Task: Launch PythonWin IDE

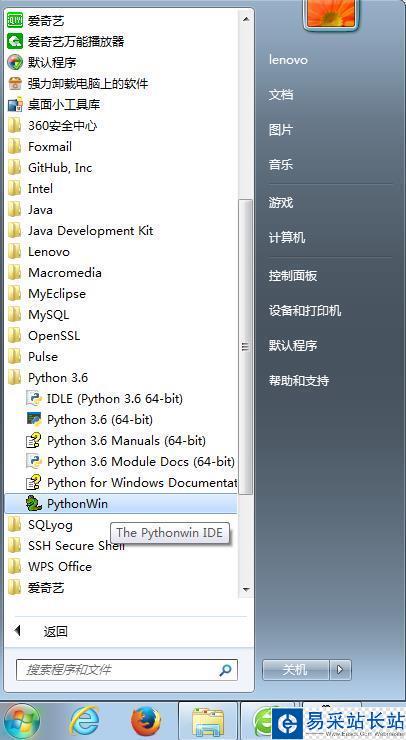Action: (121, 504)
